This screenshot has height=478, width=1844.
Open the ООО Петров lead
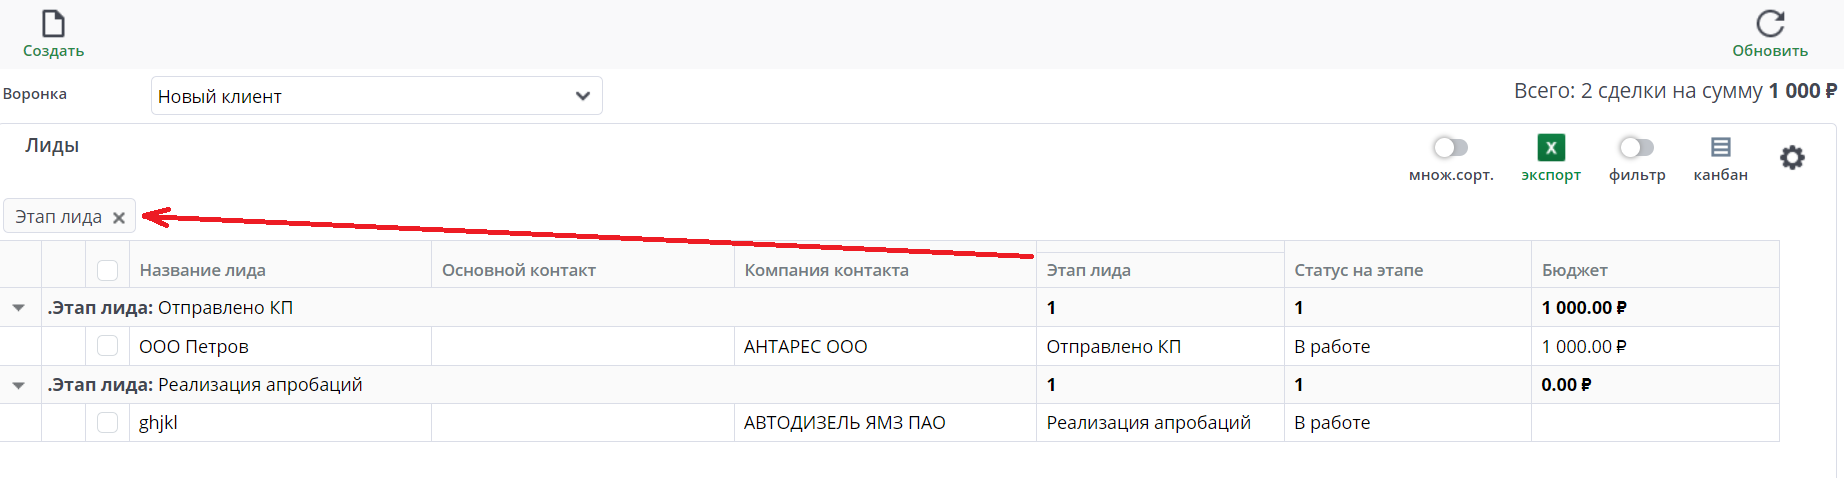pyautogui.click(x=194, y=347)
